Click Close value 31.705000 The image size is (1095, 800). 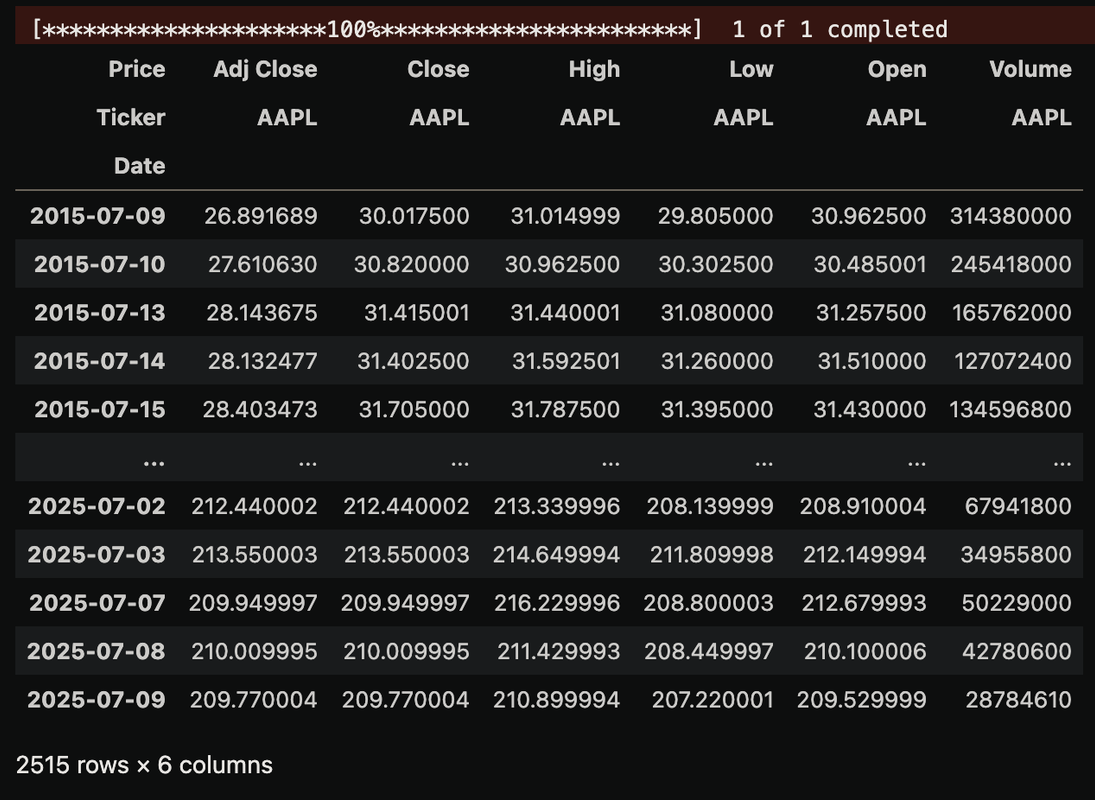pyautogui.click(x=414, y=409)
